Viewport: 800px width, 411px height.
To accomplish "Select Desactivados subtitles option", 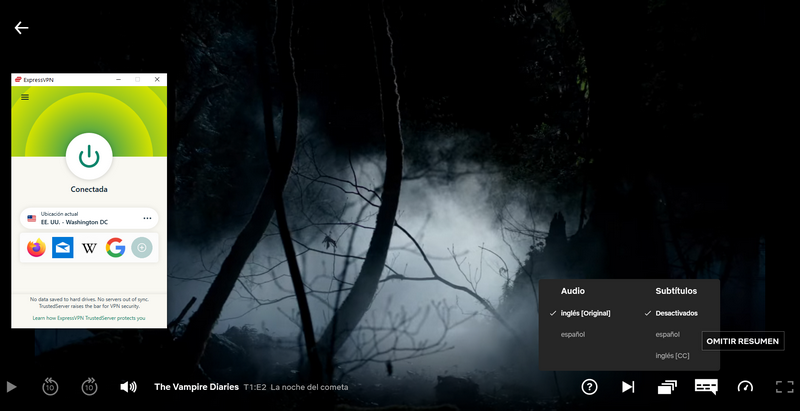I will (677, 313).
